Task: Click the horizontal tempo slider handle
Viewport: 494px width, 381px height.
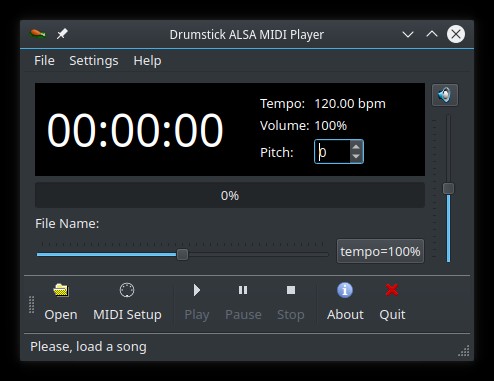Action: (x=182, y=254)
